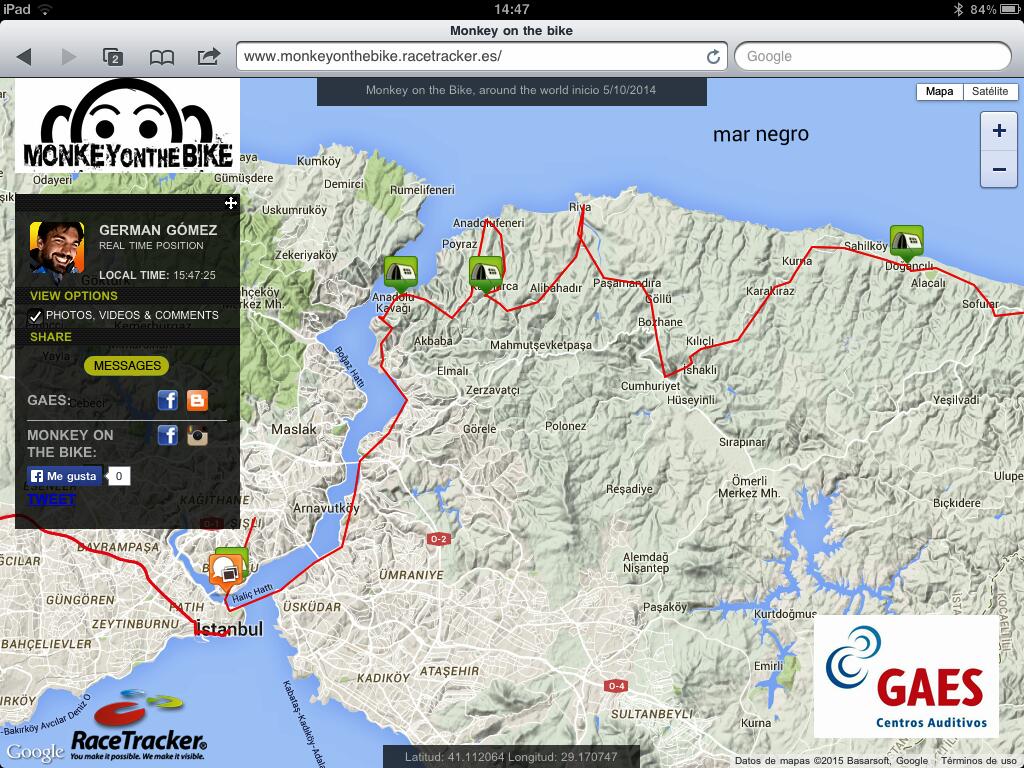Click the panel move crosshair handle
Screen dimensions: 1024x768
point(231,203)
